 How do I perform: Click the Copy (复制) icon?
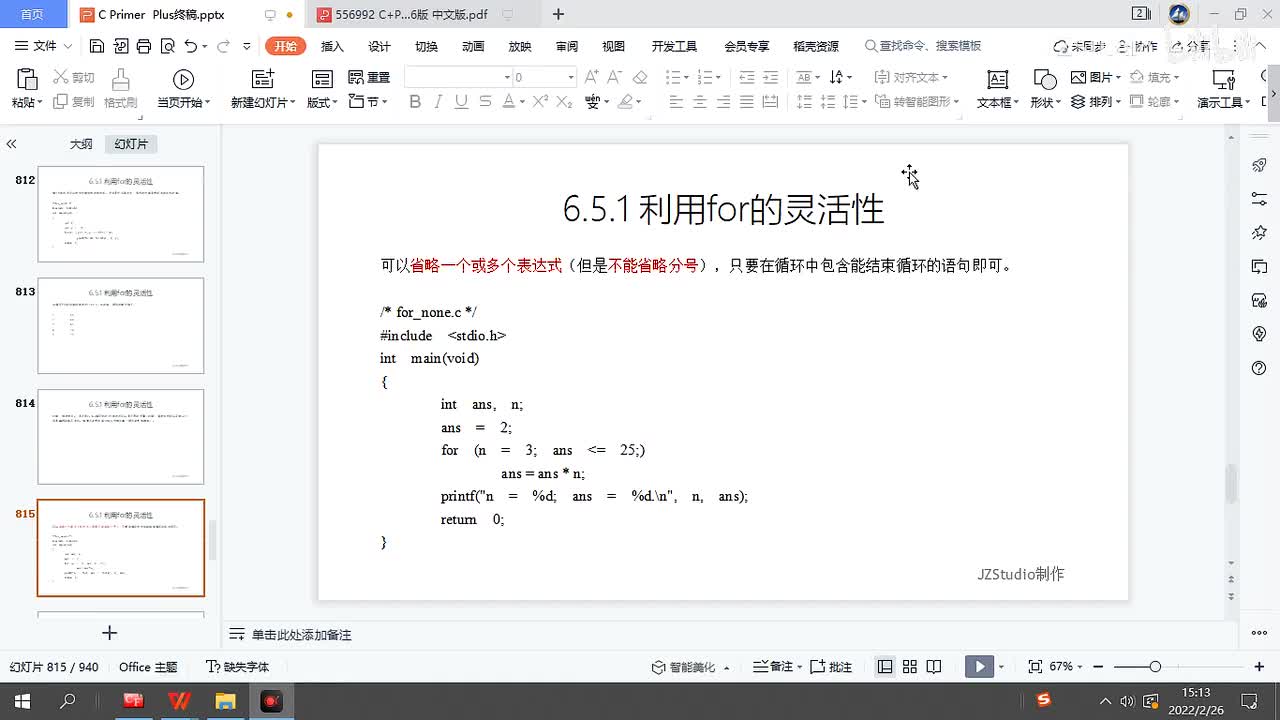[x=60, y=101]
